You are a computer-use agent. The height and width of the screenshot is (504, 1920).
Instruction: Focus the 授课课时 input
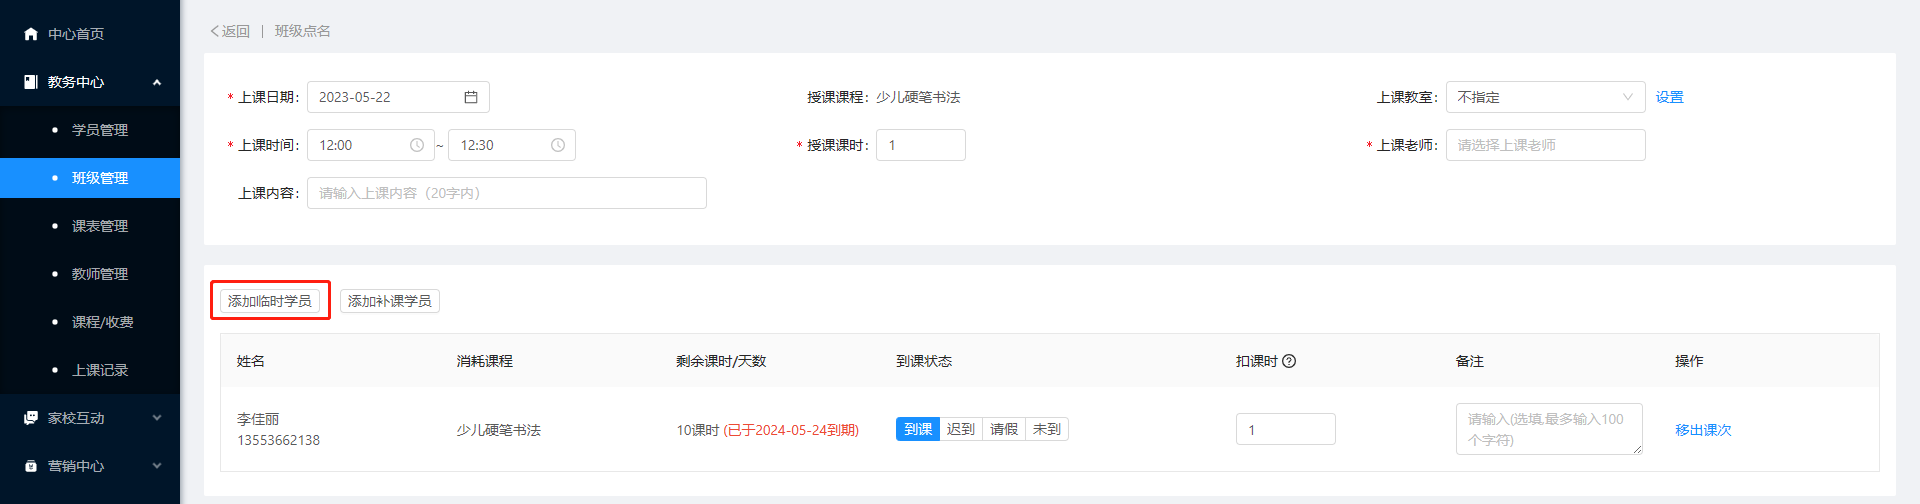click(921, 145)
